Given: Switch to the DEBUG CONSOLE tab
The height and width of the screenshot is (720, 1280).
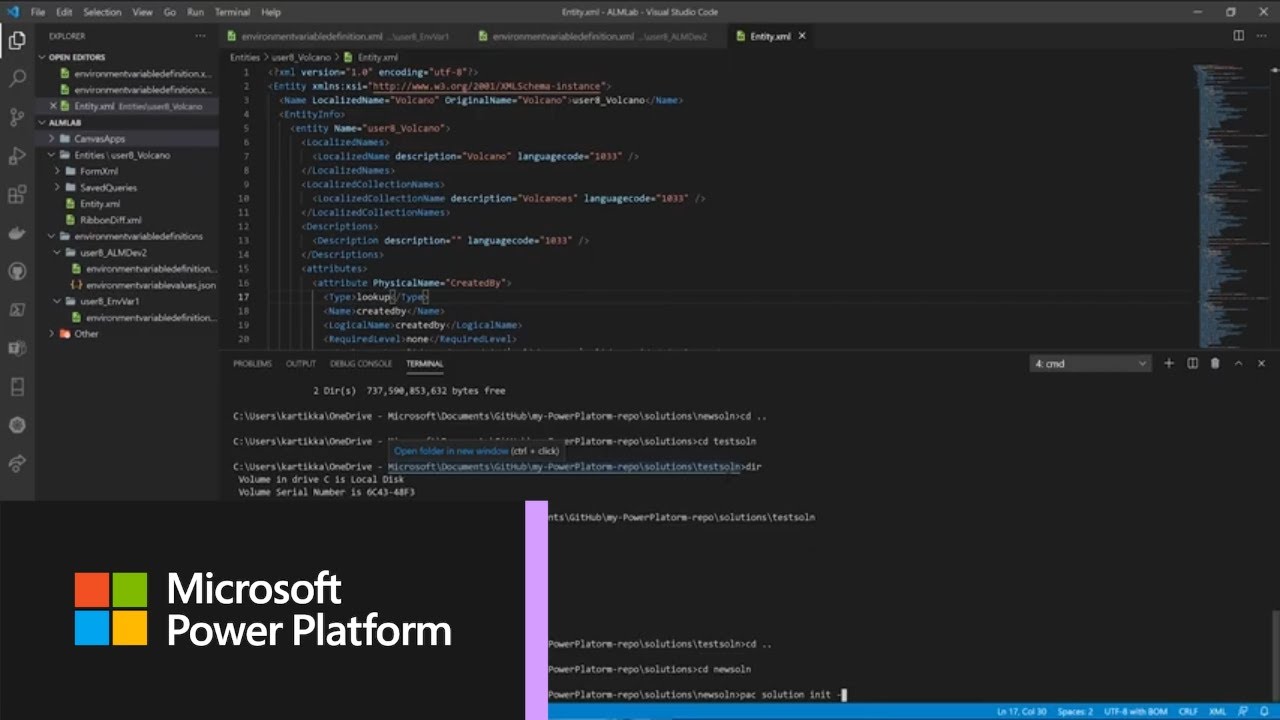Looking at the screenshot, I should (361, 364).
